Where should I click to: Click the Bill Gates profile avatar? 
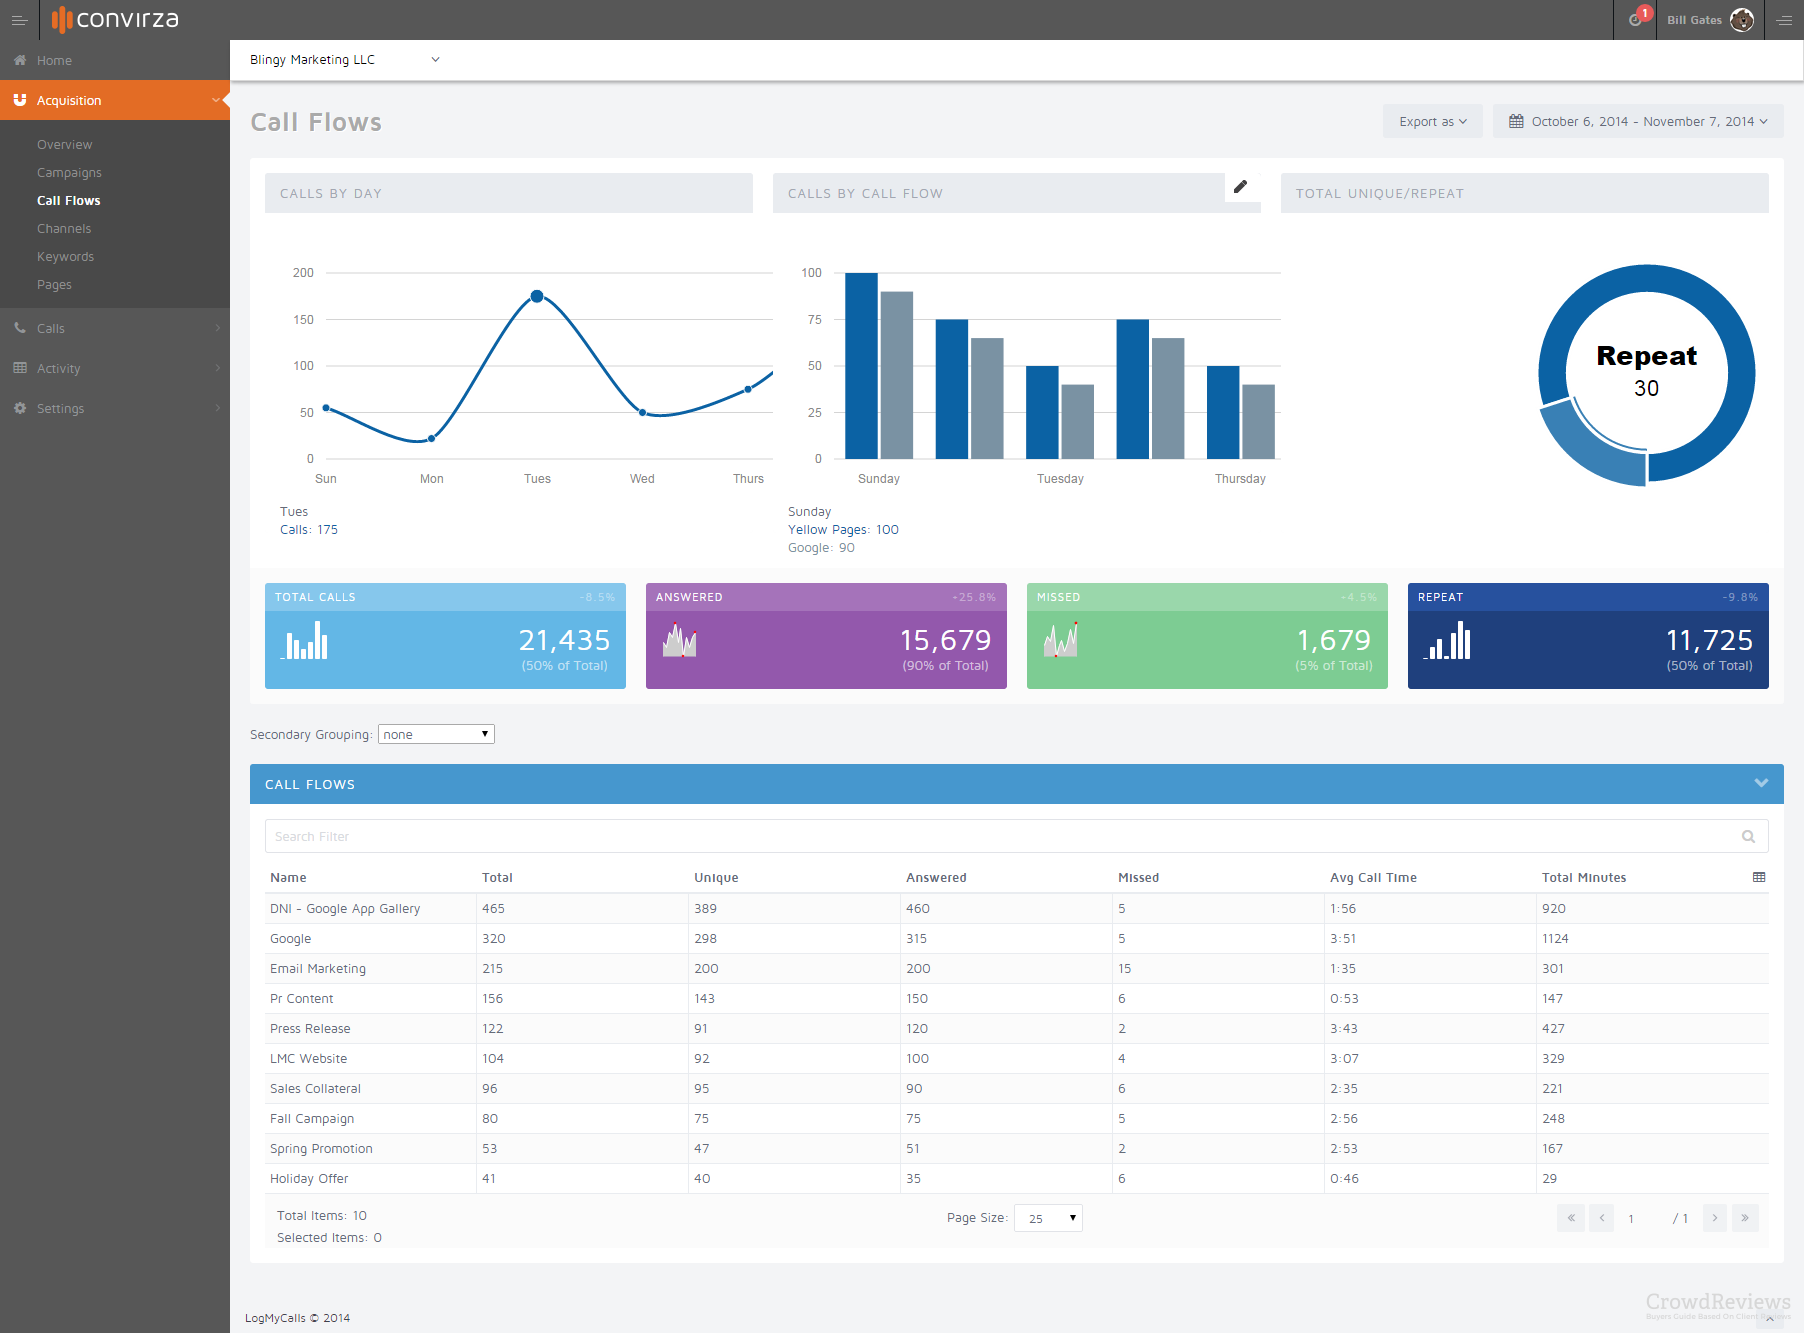[x=1742, y=20]
